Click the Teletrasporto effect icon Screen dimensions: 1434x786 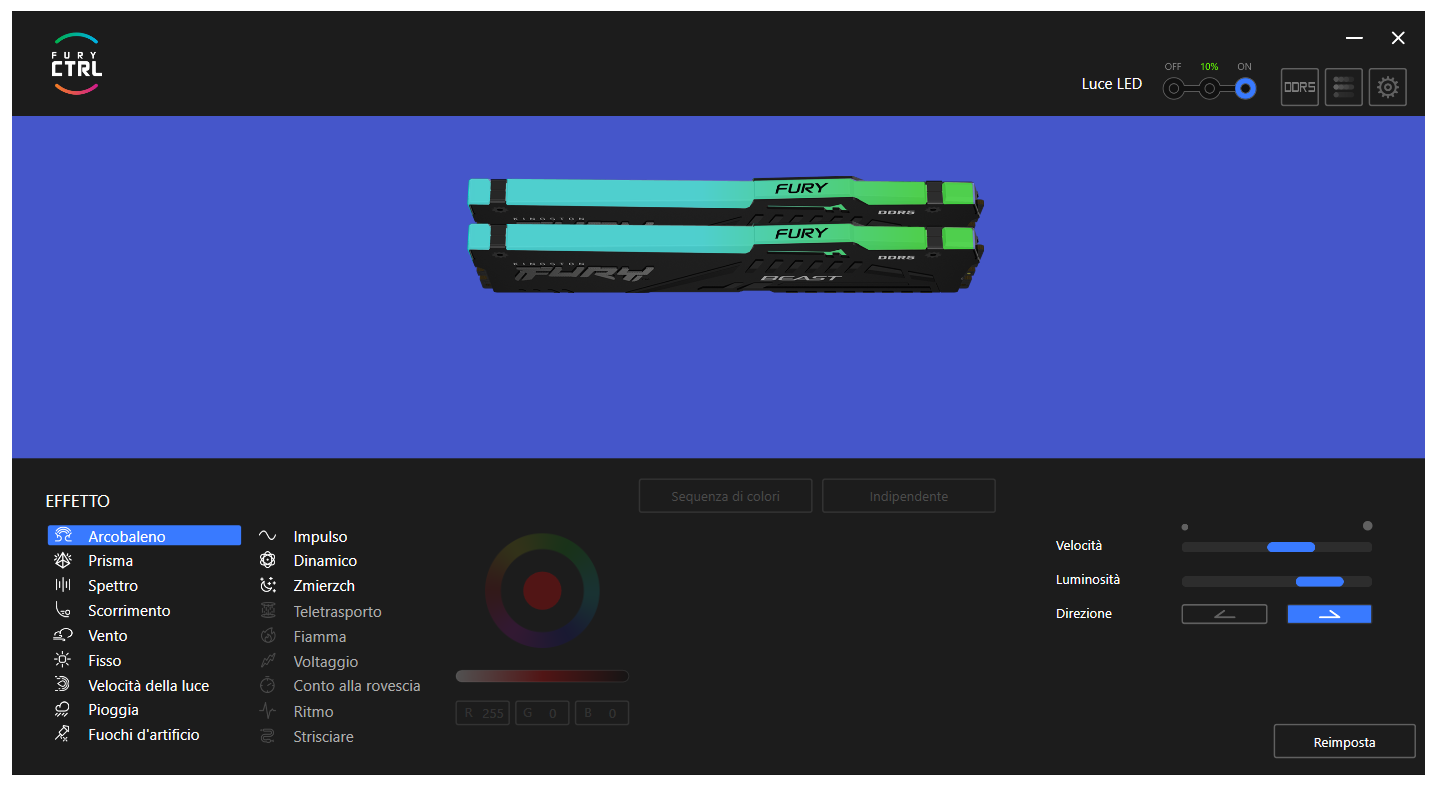[267, 611]
